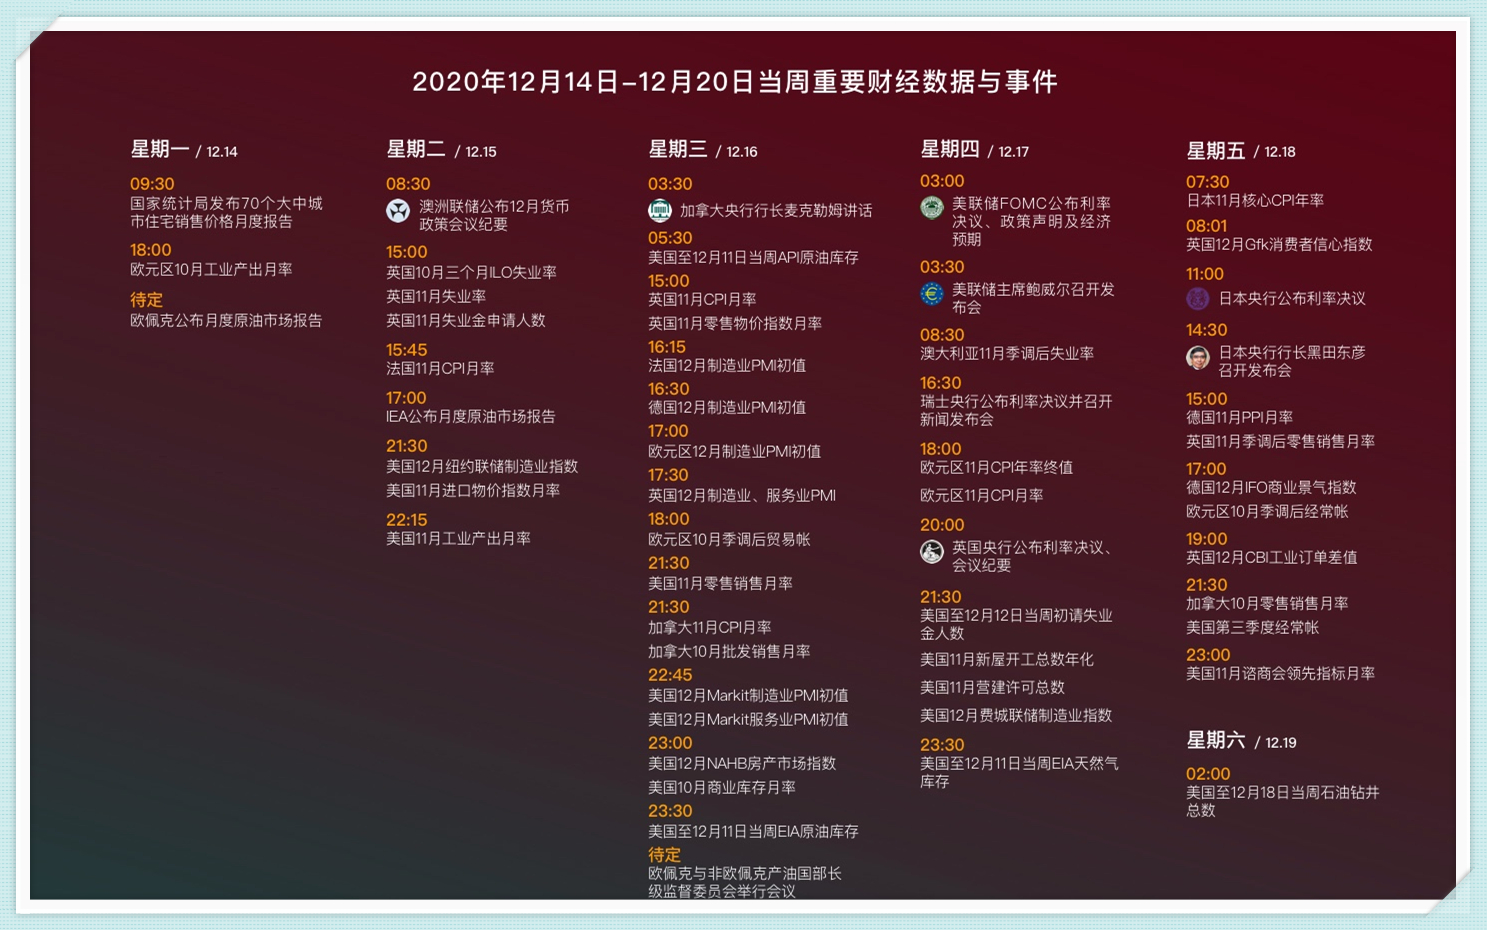Click 瑞士央行公布利率决议并召开新闻发布会
This screenshot has width=1487, height=930.
click(1016, 410)
